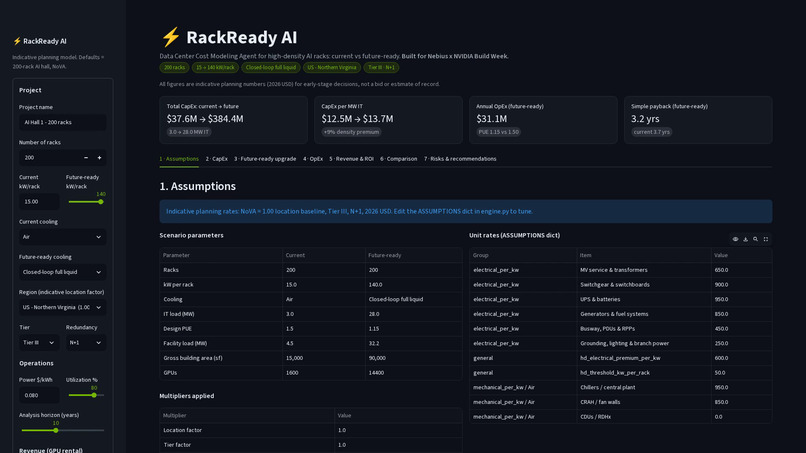Switch to the 4 · OpEx tab

point(313,159)
